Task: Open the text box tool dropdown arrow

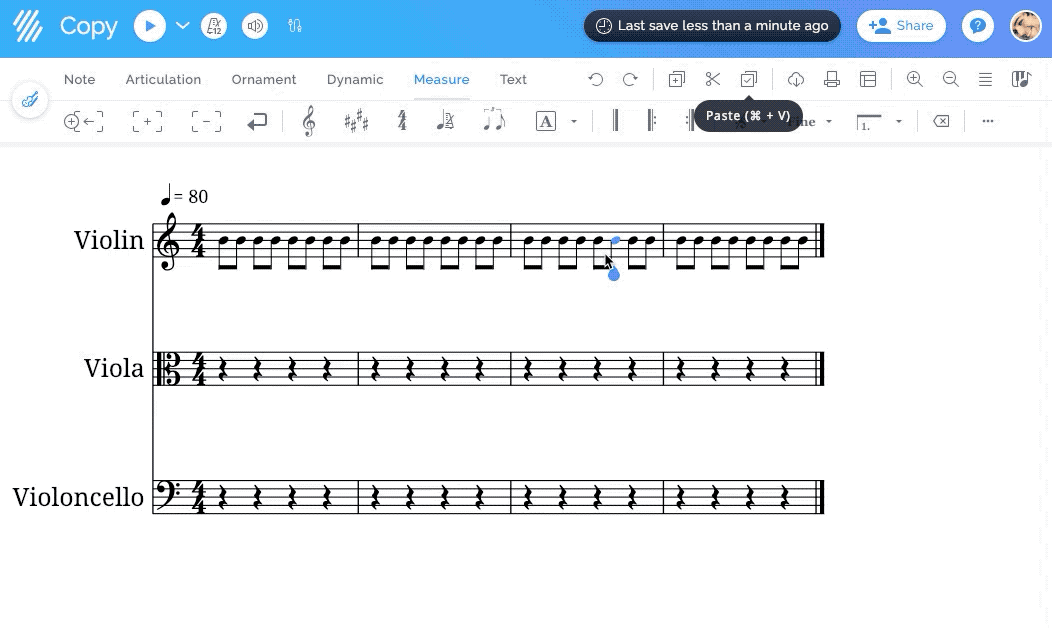Action: [x=574, y=121]
